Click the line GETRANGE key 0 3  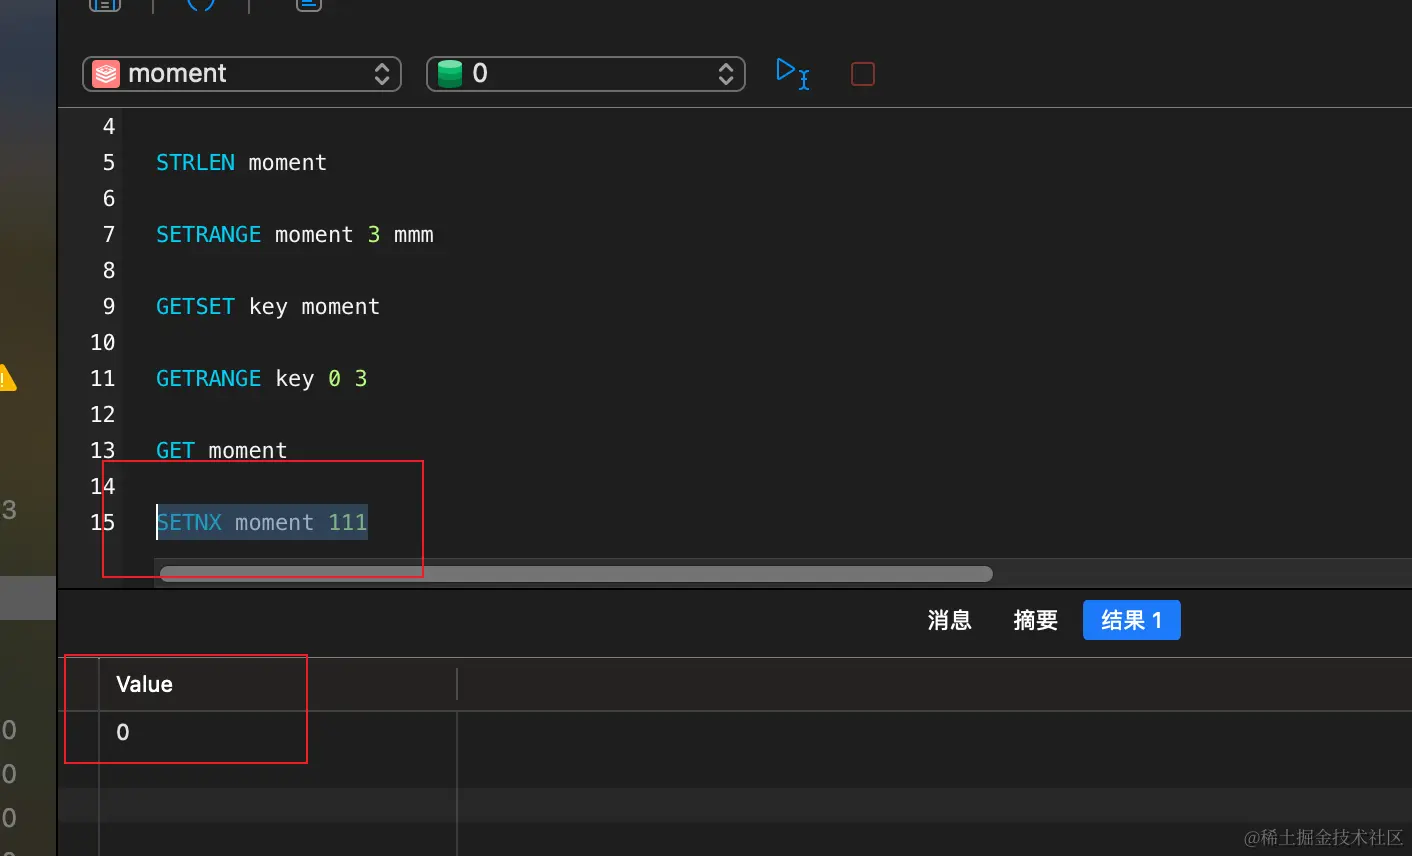click(x=262, y=378)
